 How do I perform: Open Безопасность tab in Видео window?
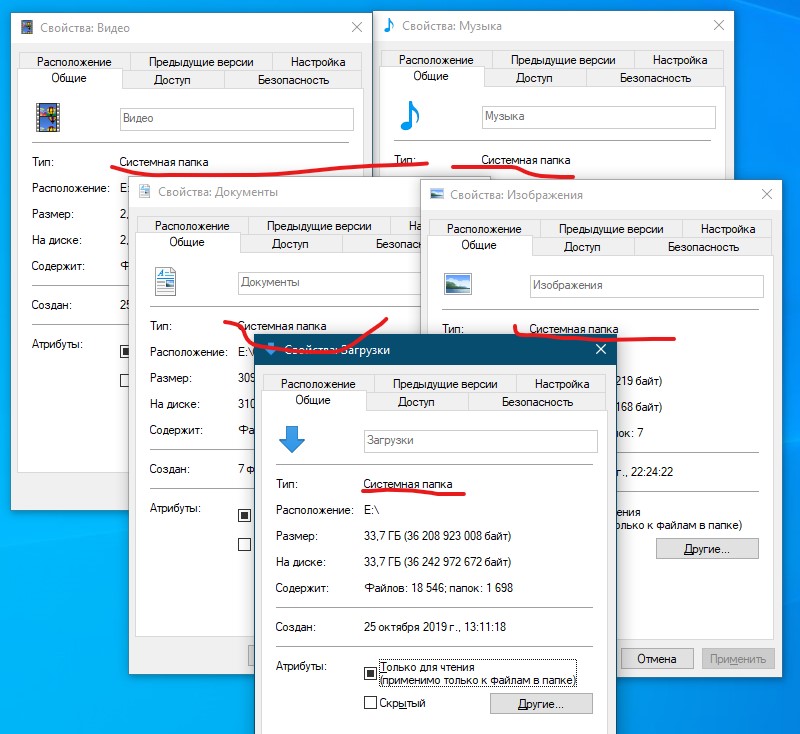point(293,80)
